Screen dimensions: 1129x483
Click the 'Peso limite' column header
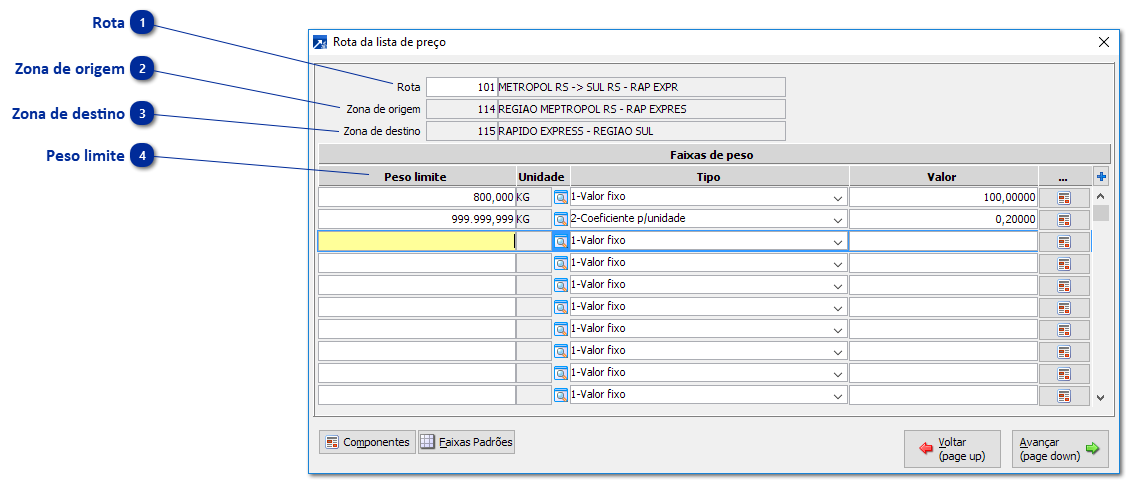[x=417, y=176]
